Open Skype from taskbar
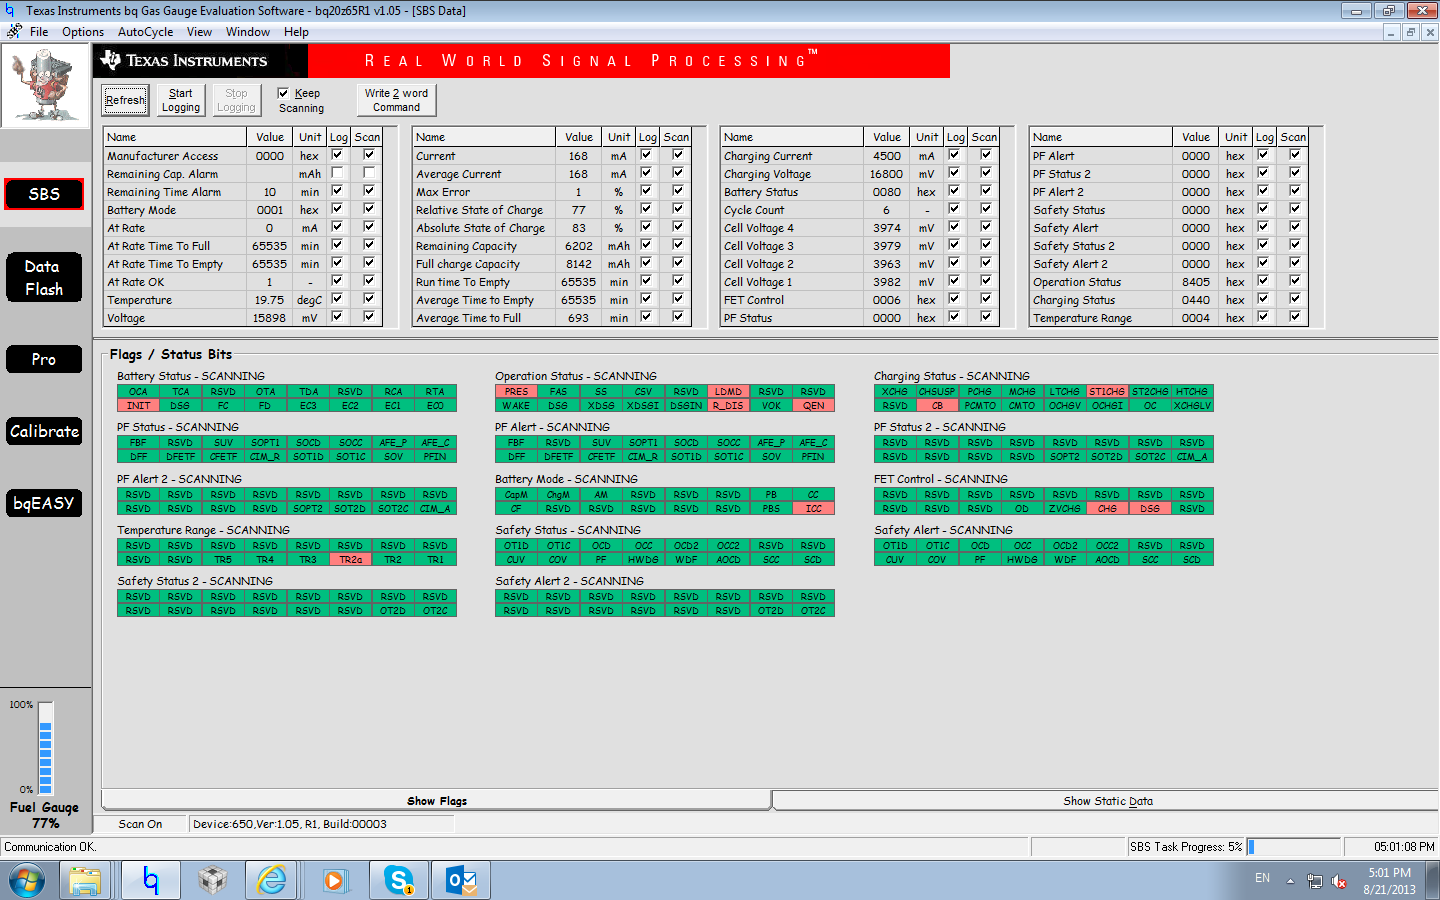The width and height of the screenshot is (1440, 900). tap(399, 881)
